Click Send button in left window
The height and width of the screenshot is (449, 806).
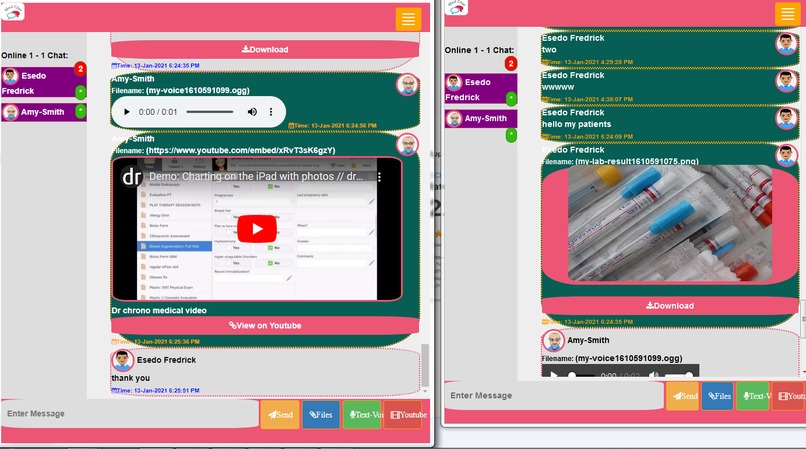[280, 415]
